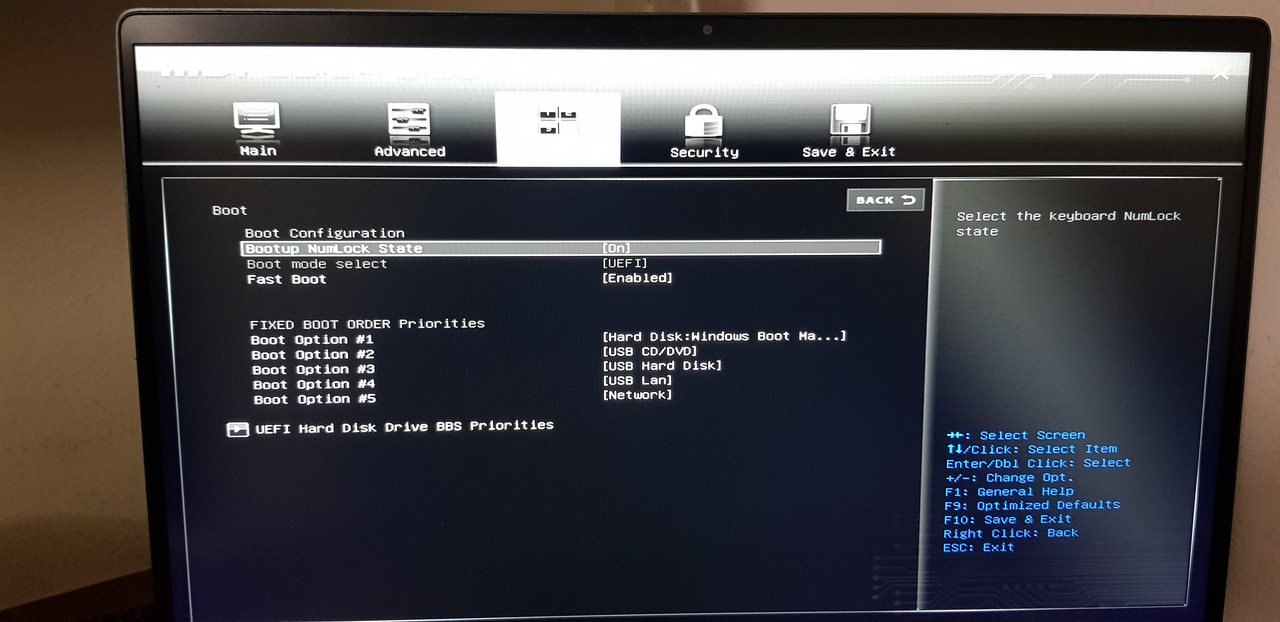
Task: Click the ESC: Exit hint
Action: point(978,548)
